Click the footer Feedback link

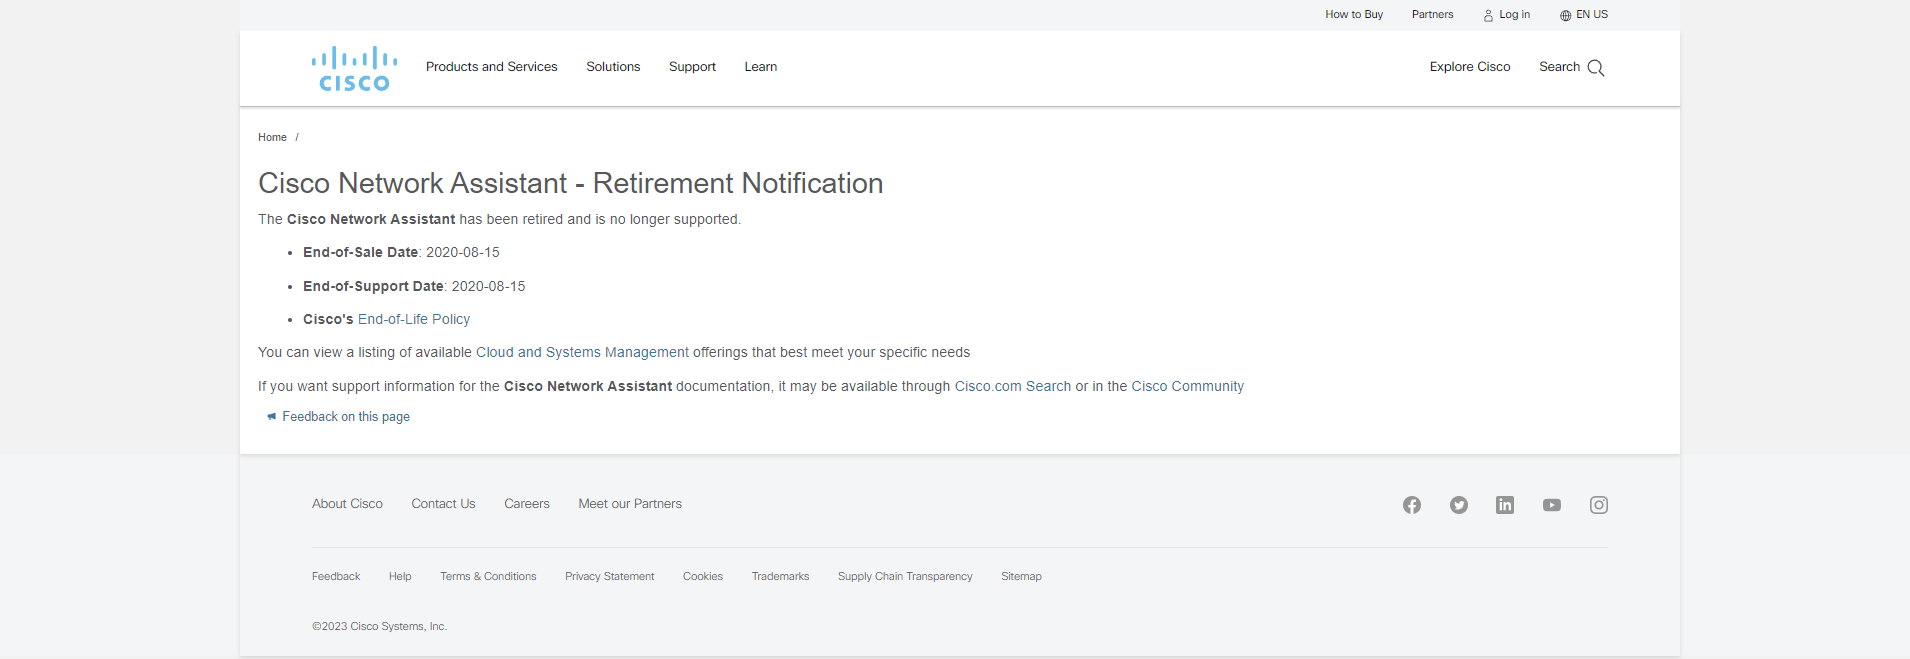336,576
